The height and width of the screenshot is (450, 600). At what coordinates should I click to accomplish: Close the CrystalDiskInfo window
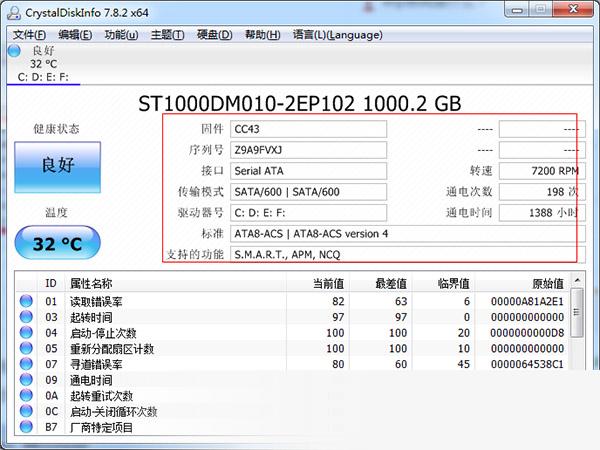click(x=573, y=10)
